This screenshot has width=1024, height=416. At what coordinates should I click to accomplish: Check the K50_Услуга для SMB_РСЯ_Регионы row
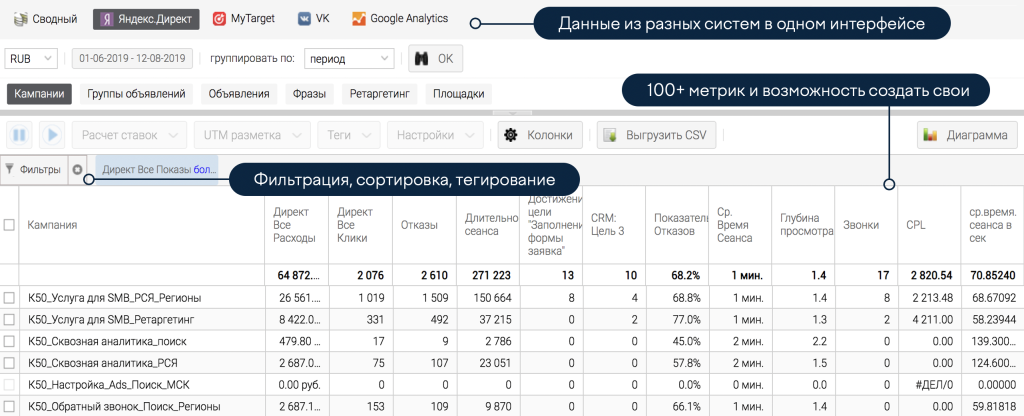pyautogui.click(x=9, y=297)
